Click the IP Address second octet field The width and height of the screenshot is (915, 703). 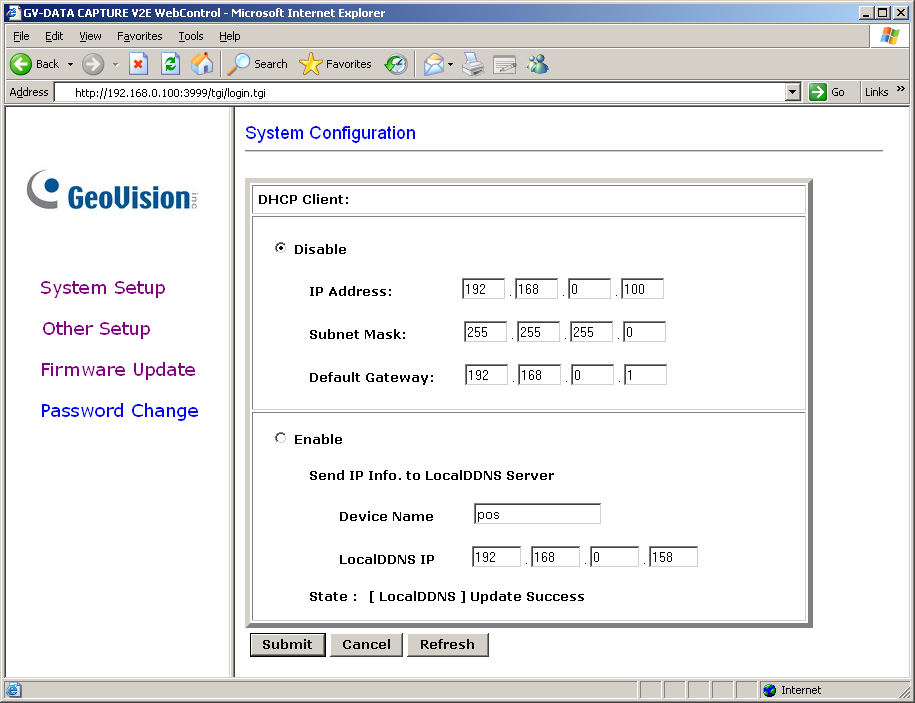tap(537, 289)
